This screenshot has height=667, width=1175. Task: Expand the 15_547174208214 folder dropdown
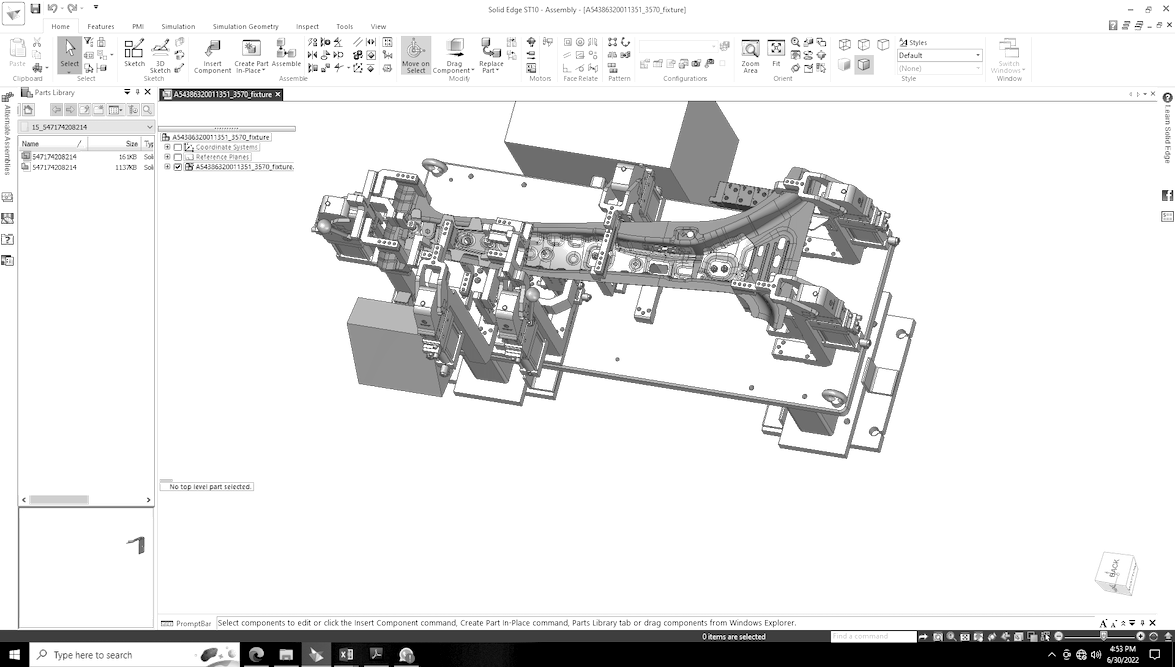click(x=149, y=128)
